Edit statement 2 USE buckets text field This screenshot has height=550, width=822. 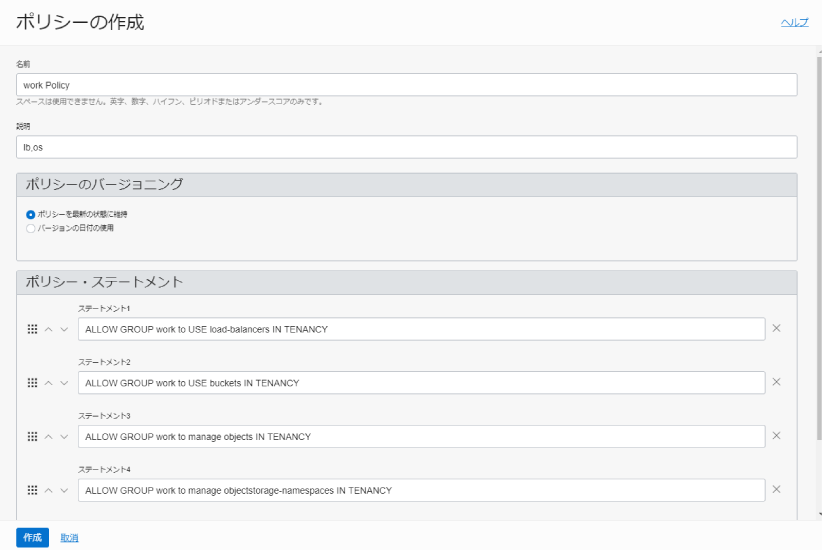pos(421,383)
